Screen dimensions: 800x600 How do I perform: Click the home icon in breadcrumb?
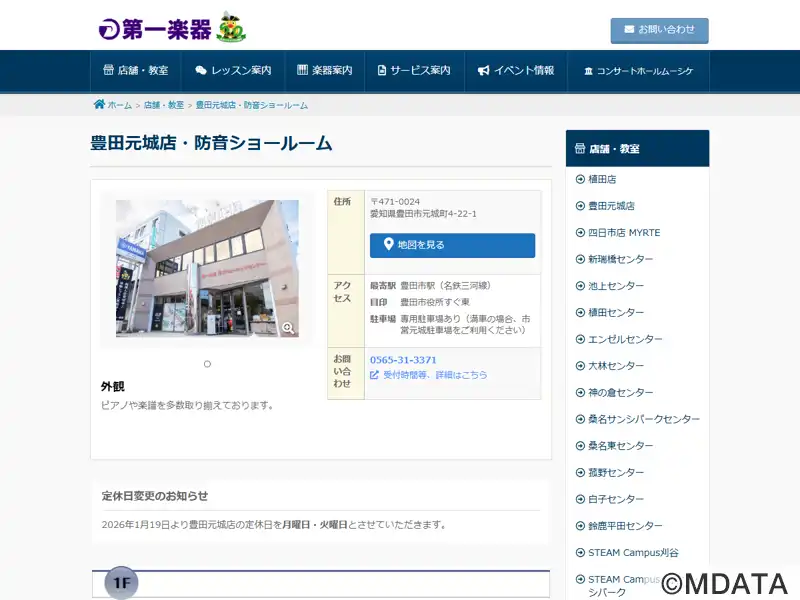coord(99,105)
